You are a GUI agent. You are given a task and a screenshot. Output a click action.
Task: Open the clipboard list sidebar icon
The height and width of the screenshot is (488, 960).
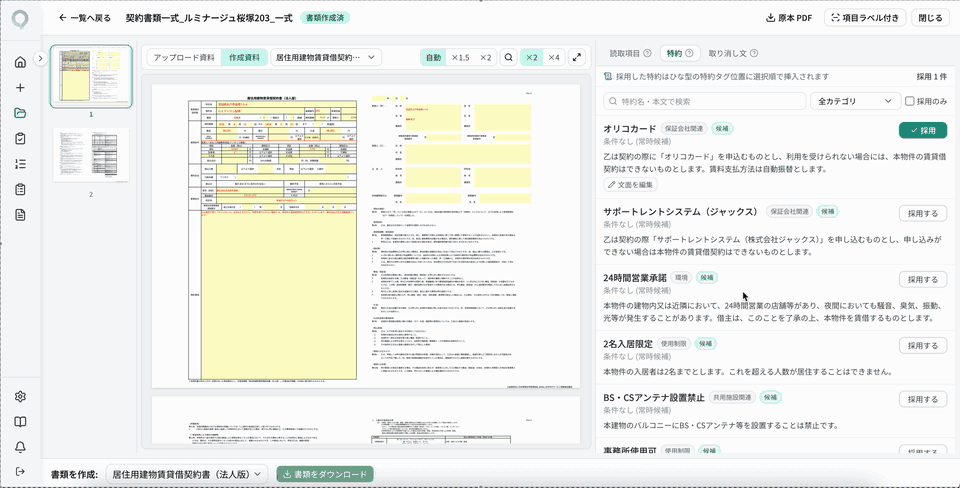pyautogui.click(x=20, y=189)
